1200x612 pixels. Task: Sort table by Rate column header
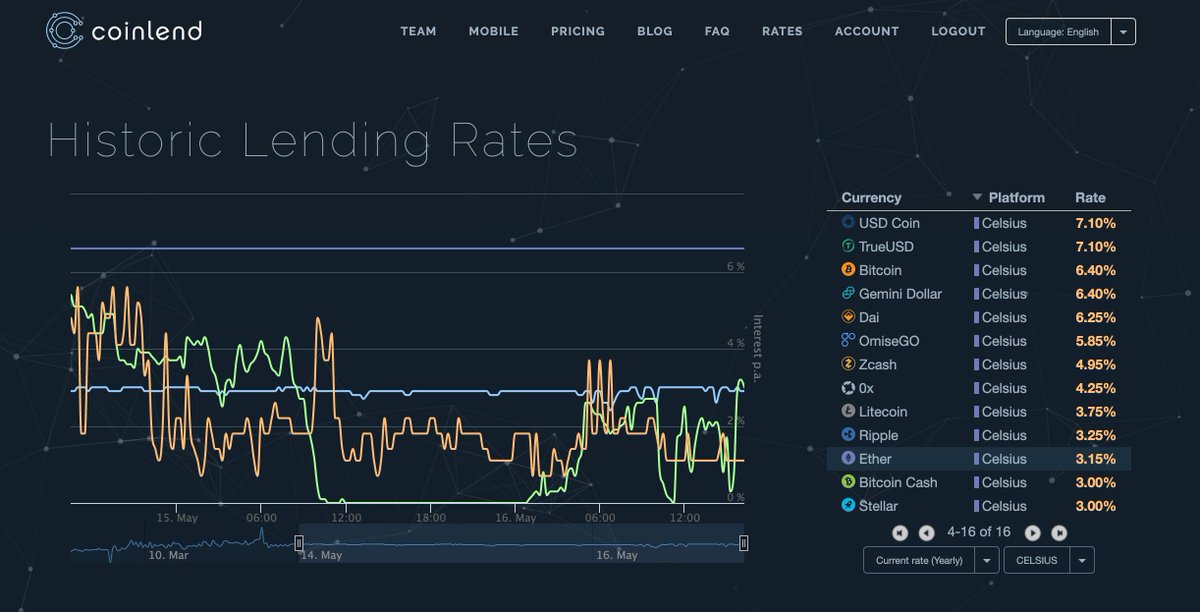(1090, 198)
